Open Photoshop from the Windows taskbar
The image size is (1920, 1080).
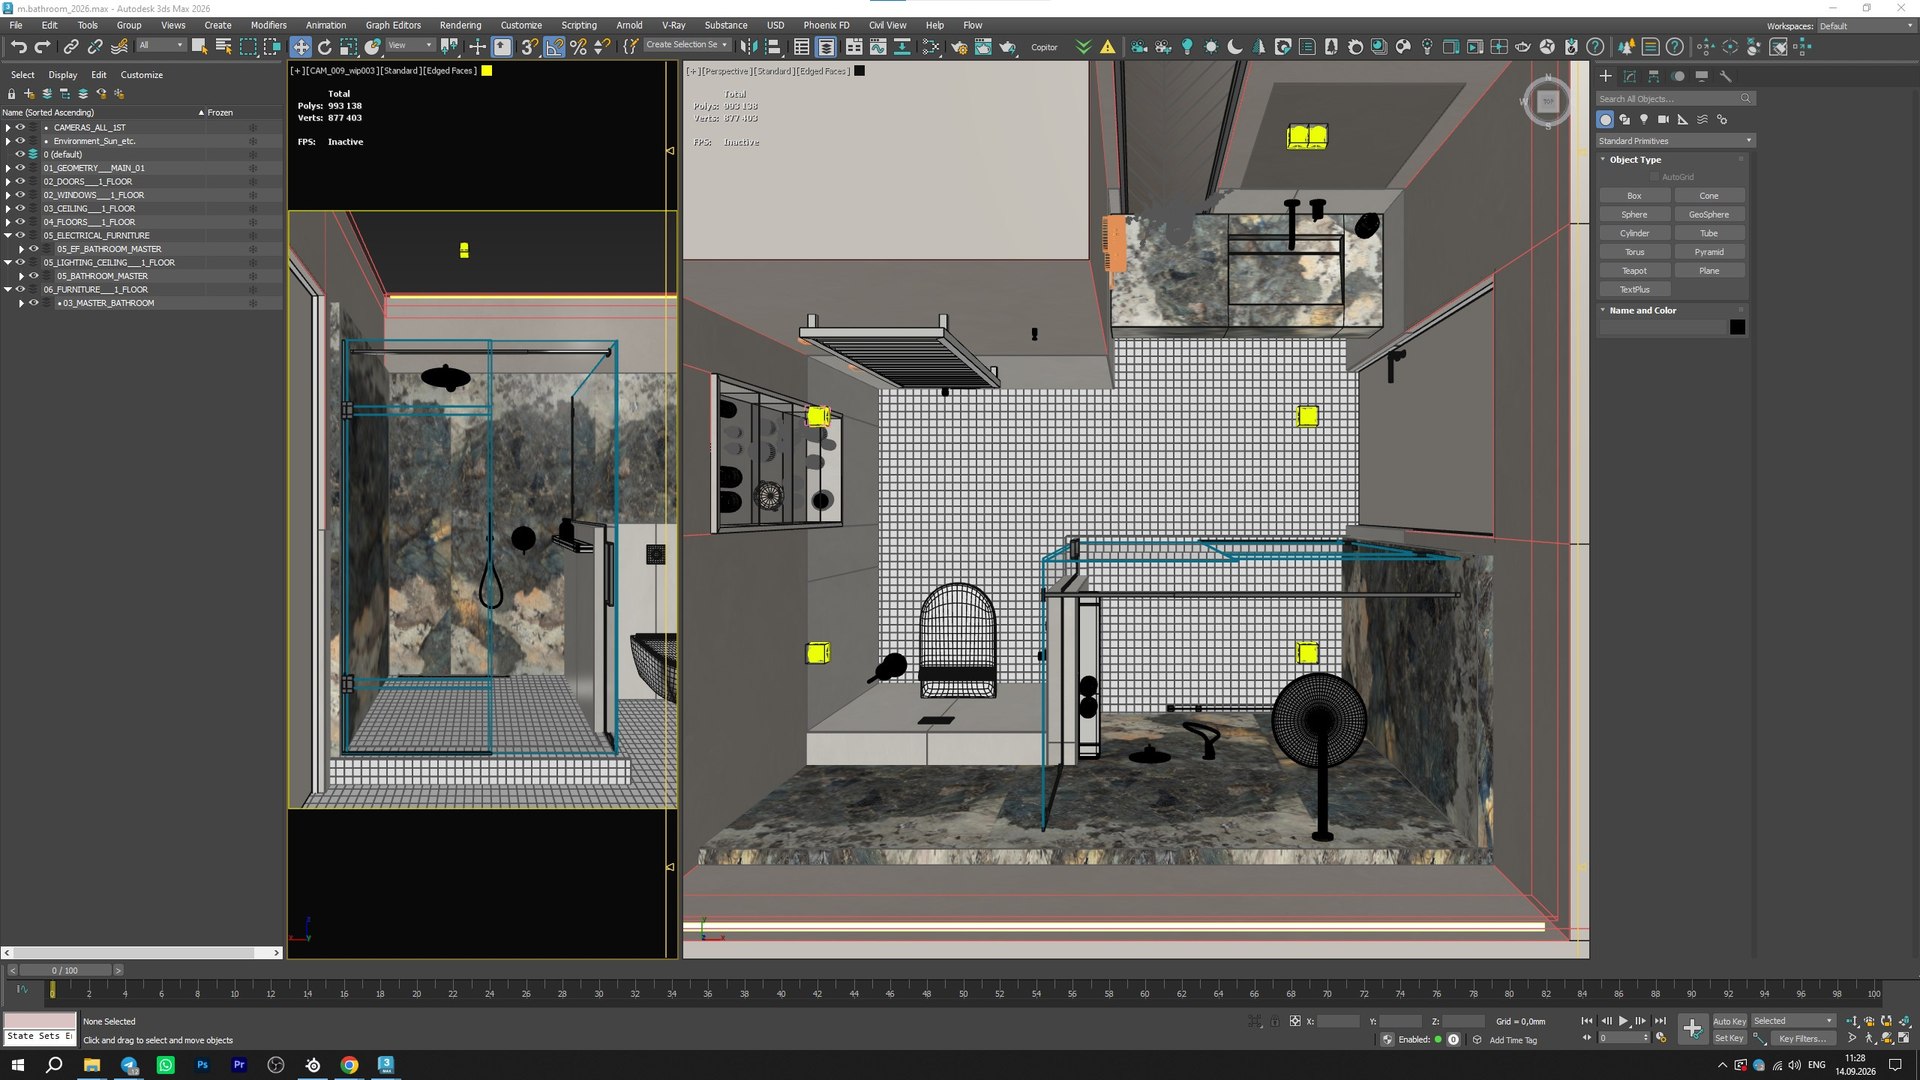202,1065
